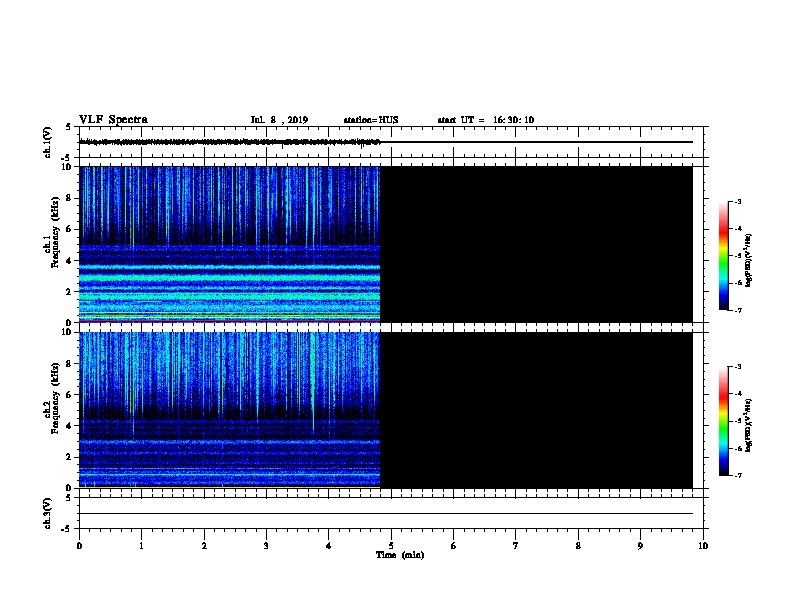792x612 pixels.
Task: Click time axis tick label "1"
Action: 141,546
